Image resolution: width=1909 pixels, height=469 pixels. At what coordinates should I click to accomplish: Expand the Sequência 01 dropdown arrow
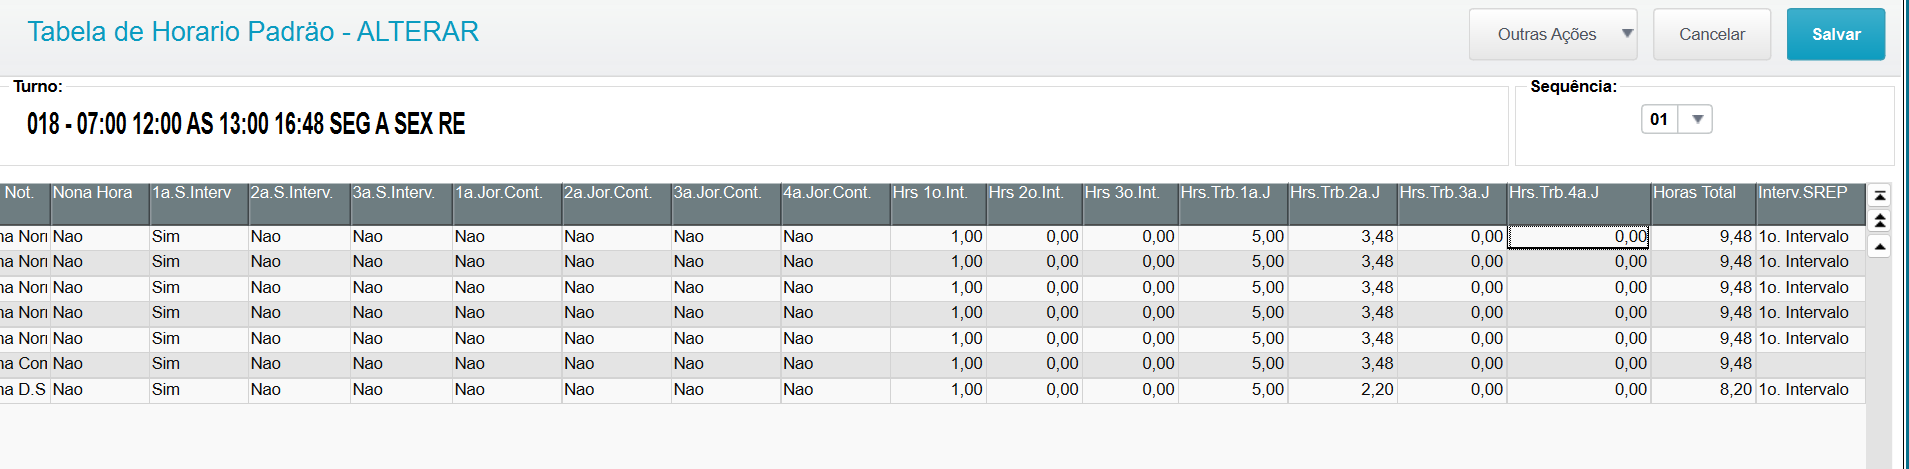[1696, 120]
